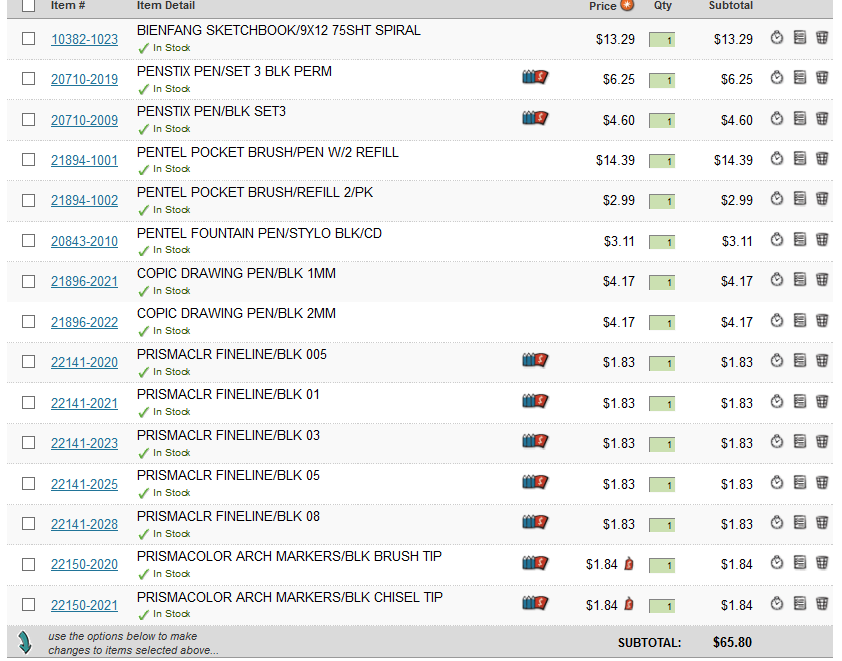Click the red price tag icon beside BRUSH TIP $1.84
Image resolution: width=842 pixels, height=661 pixels.
coord(629,564)
